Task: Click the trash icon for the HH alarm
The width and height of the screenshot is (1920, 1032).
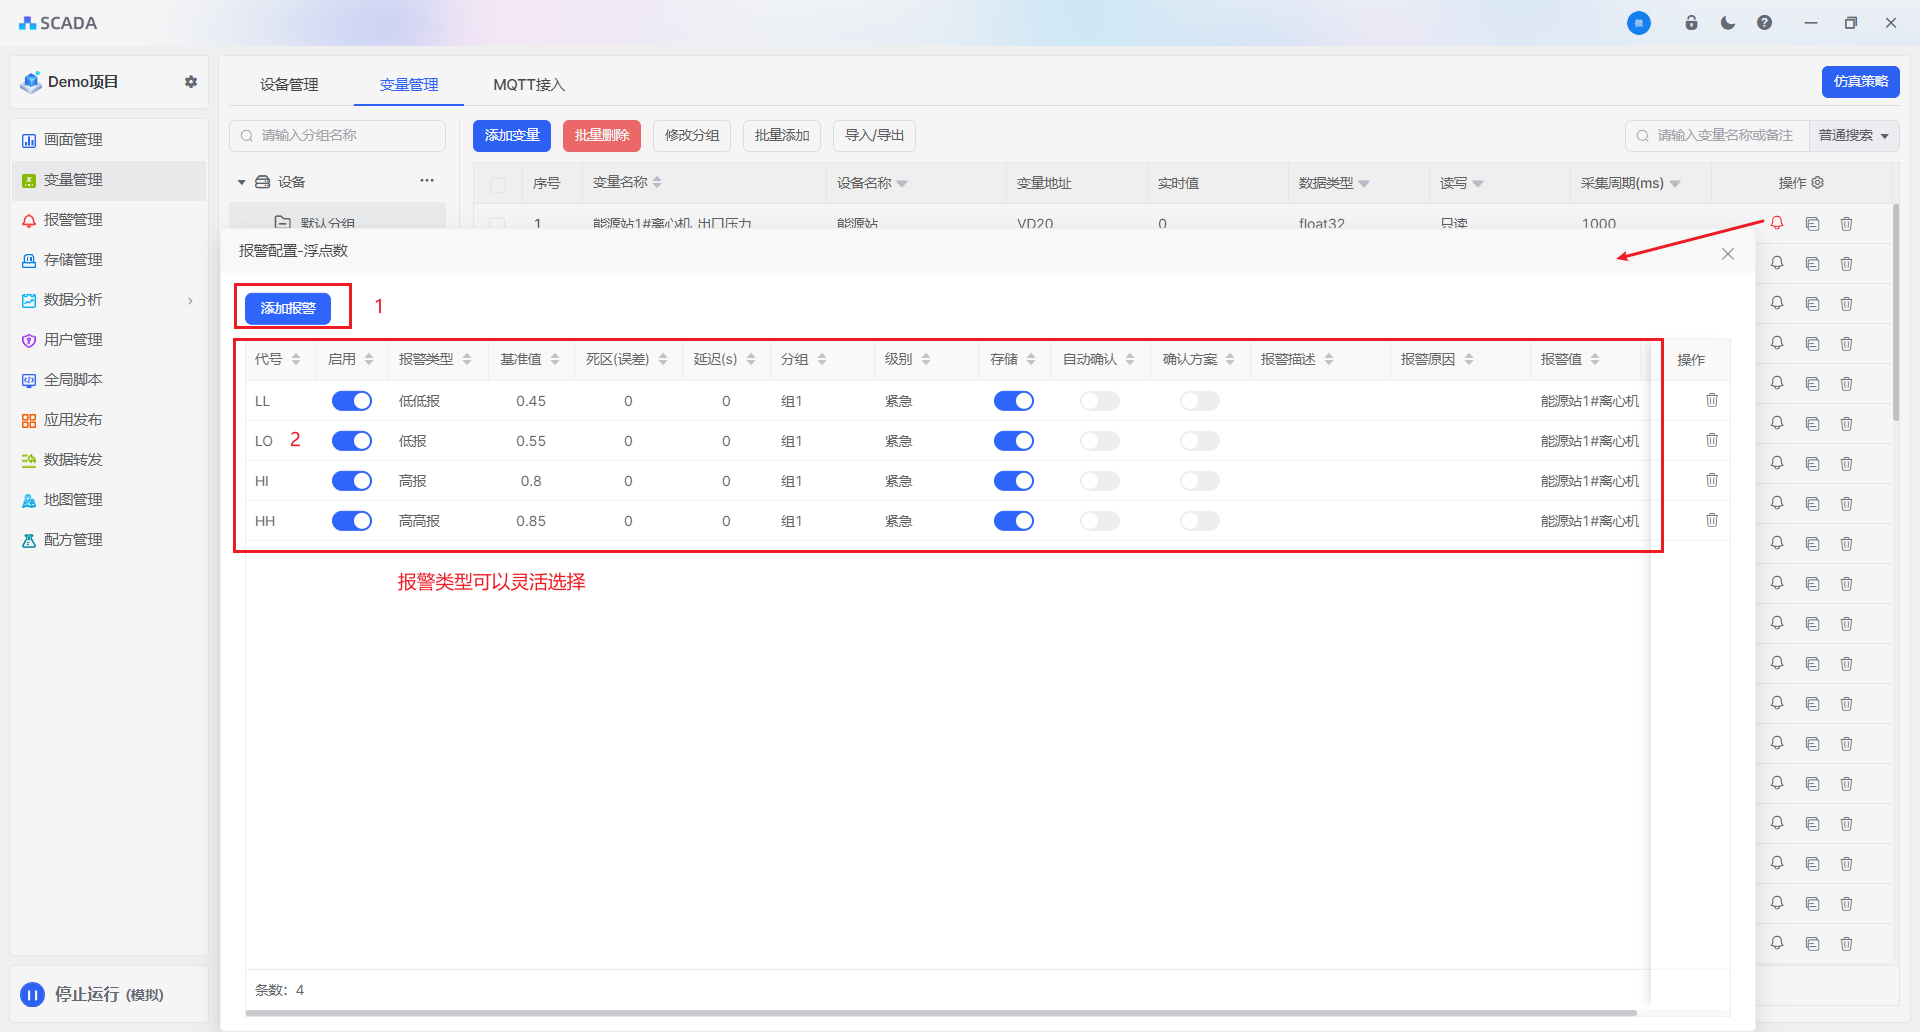Action: (x=1711, y=520)
